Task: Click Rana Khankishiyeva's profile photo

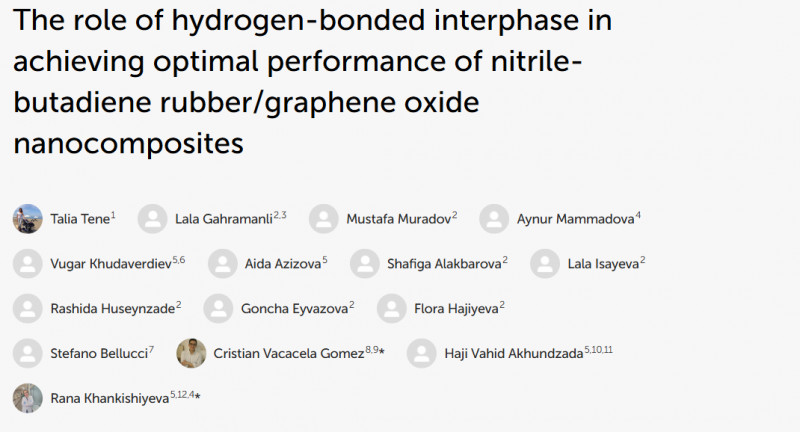Action: click(x=27, y=398)
